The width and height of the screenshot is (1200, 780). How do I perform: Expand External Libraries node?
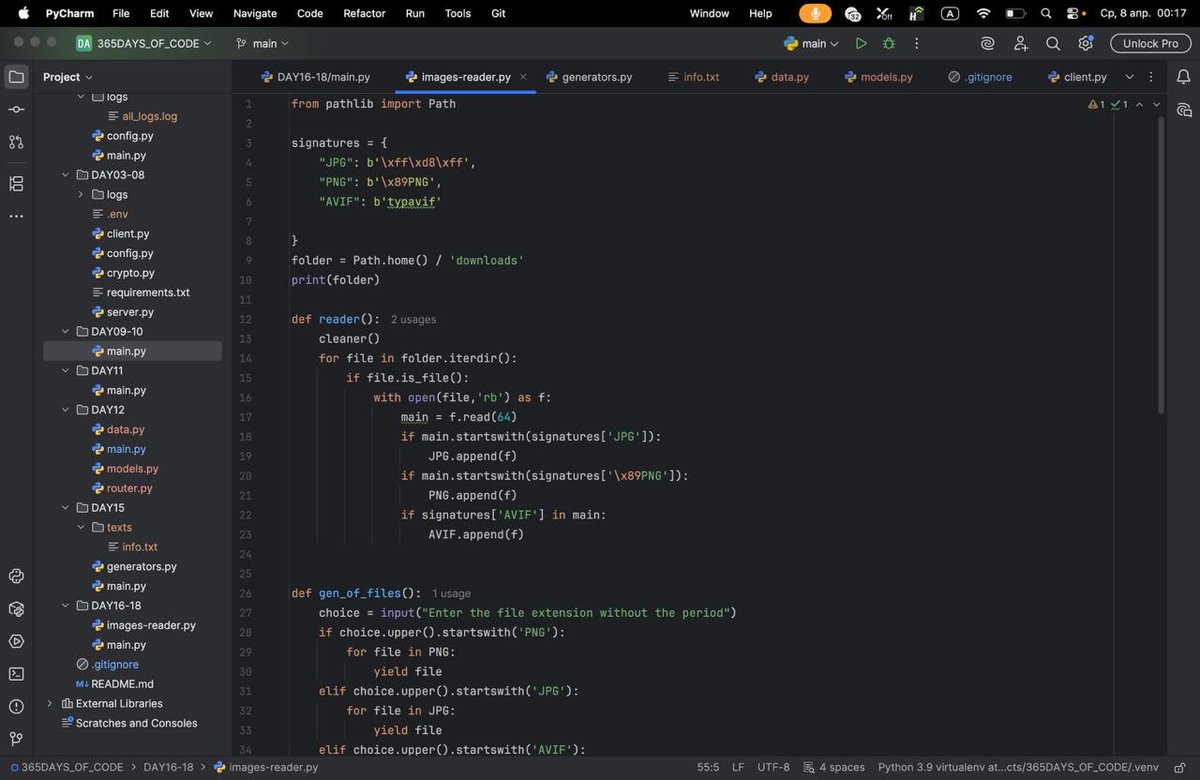[x=50, y=704]
